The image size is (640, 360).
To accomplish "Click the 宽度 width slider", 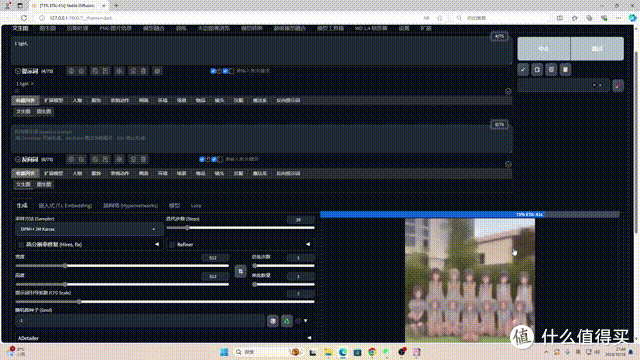I will 122,266.
